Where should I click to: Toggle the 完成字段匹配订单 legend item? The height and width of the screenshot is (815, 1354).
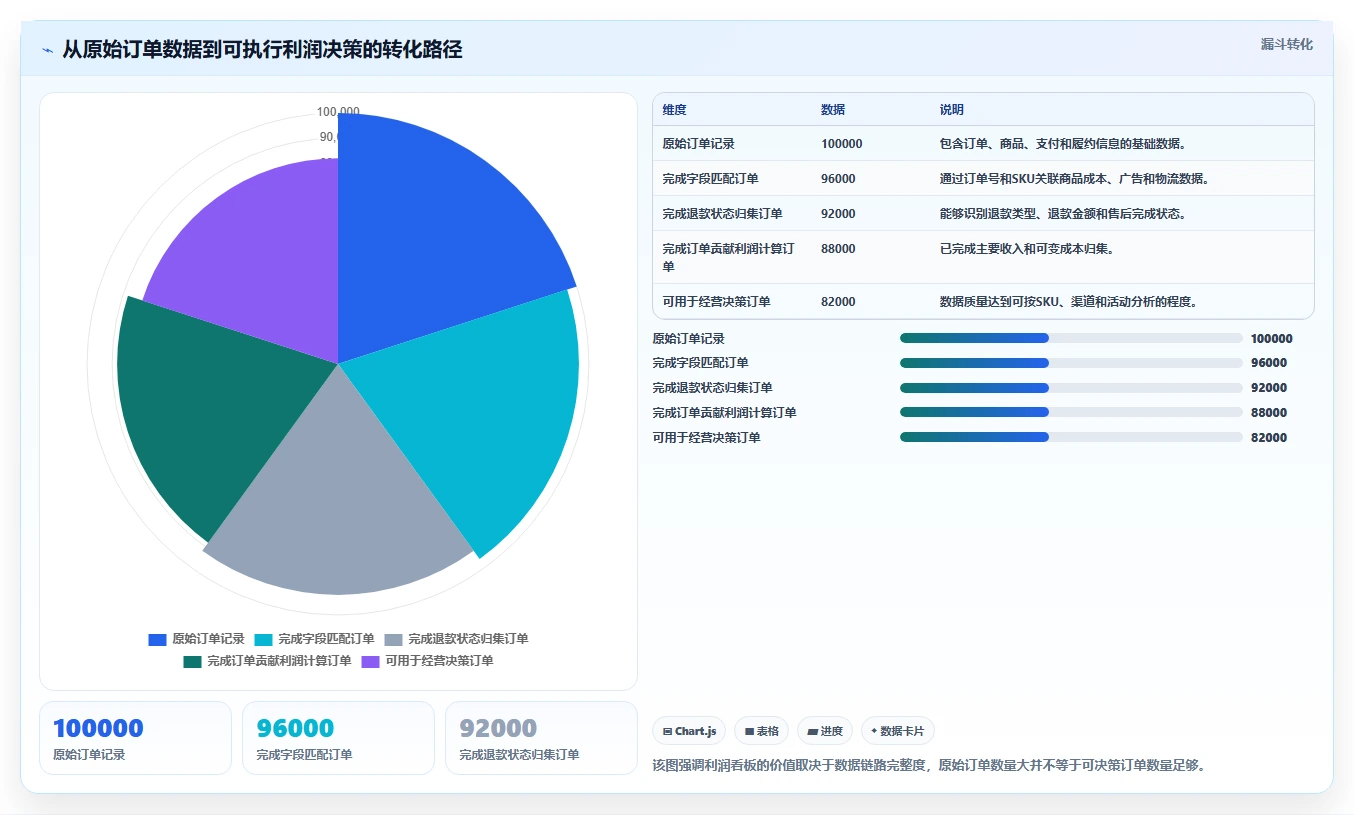[x=314, y=639]
